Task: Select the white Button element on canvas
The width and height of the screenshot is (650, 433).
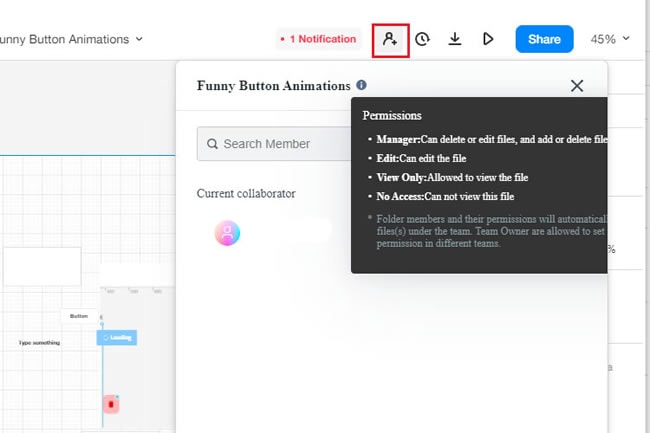Action: (x=79, y=316)
